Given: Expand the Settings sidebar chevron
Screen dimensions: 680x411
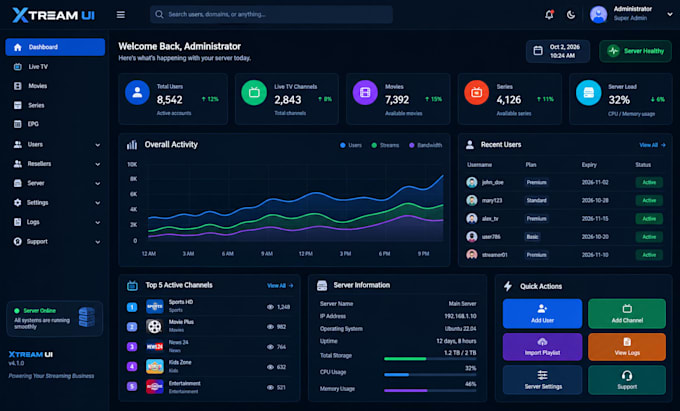Looking at the screenshot, I should click(98, 203).
